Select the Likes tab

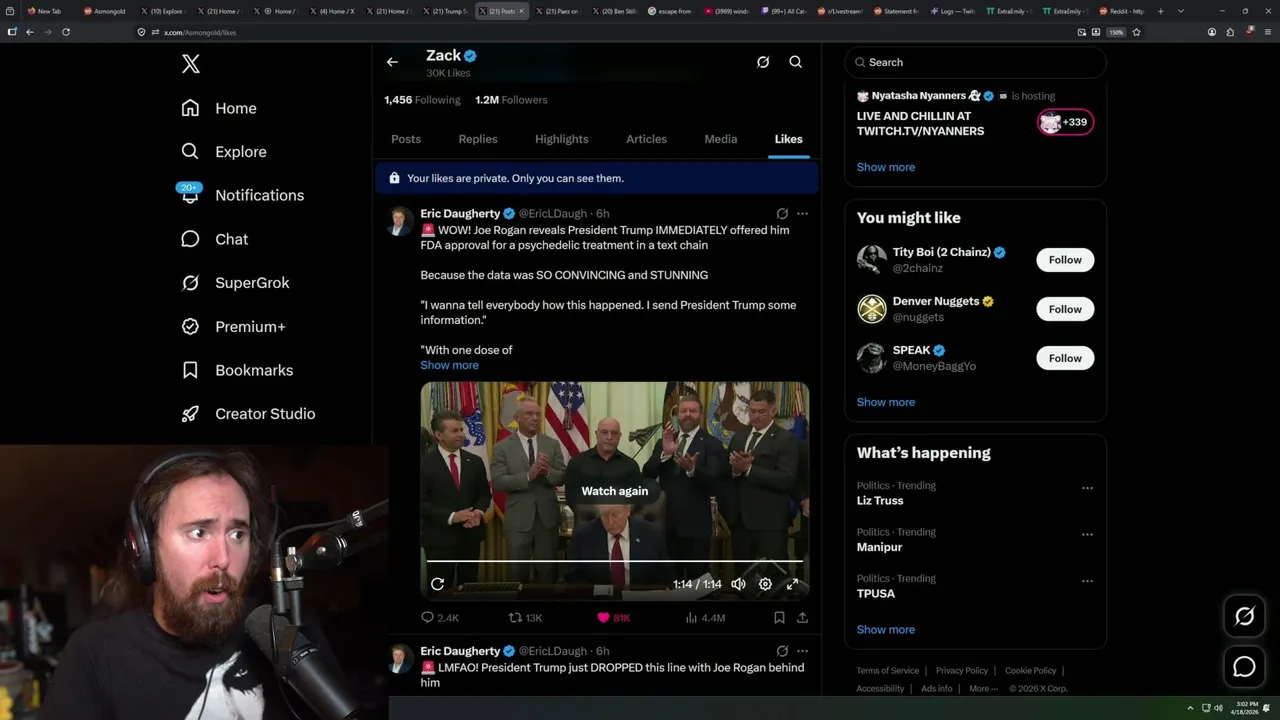(x=788, y=139)
